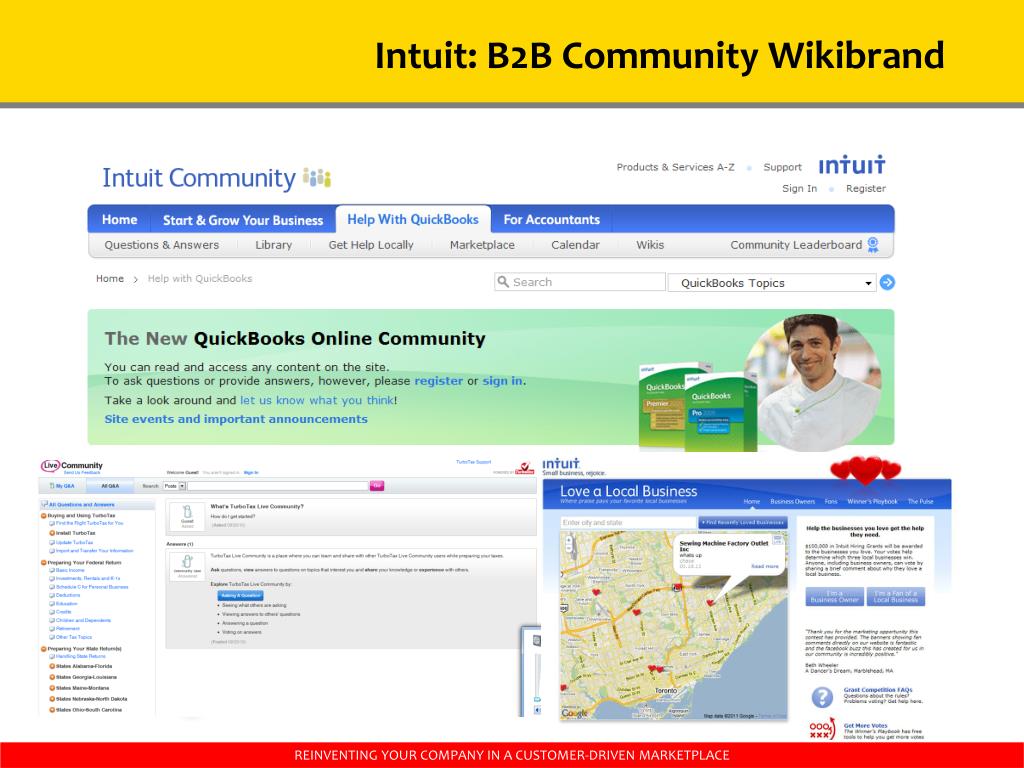Click the Community Leaderboard ribbon icon
Image resolution: width=1024 pixels, height=768 pixels.
tap(872, 245)
